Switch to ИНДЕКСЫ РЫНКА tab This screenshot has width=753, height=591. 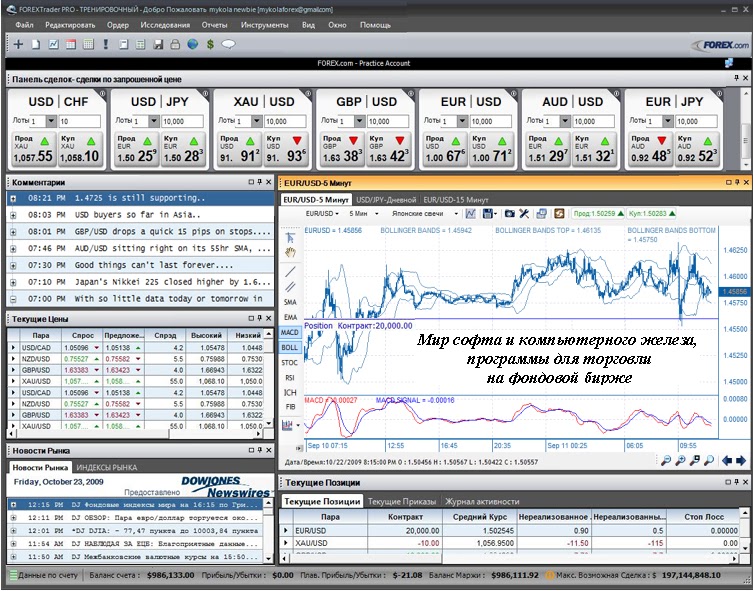[x=107, y=468]
